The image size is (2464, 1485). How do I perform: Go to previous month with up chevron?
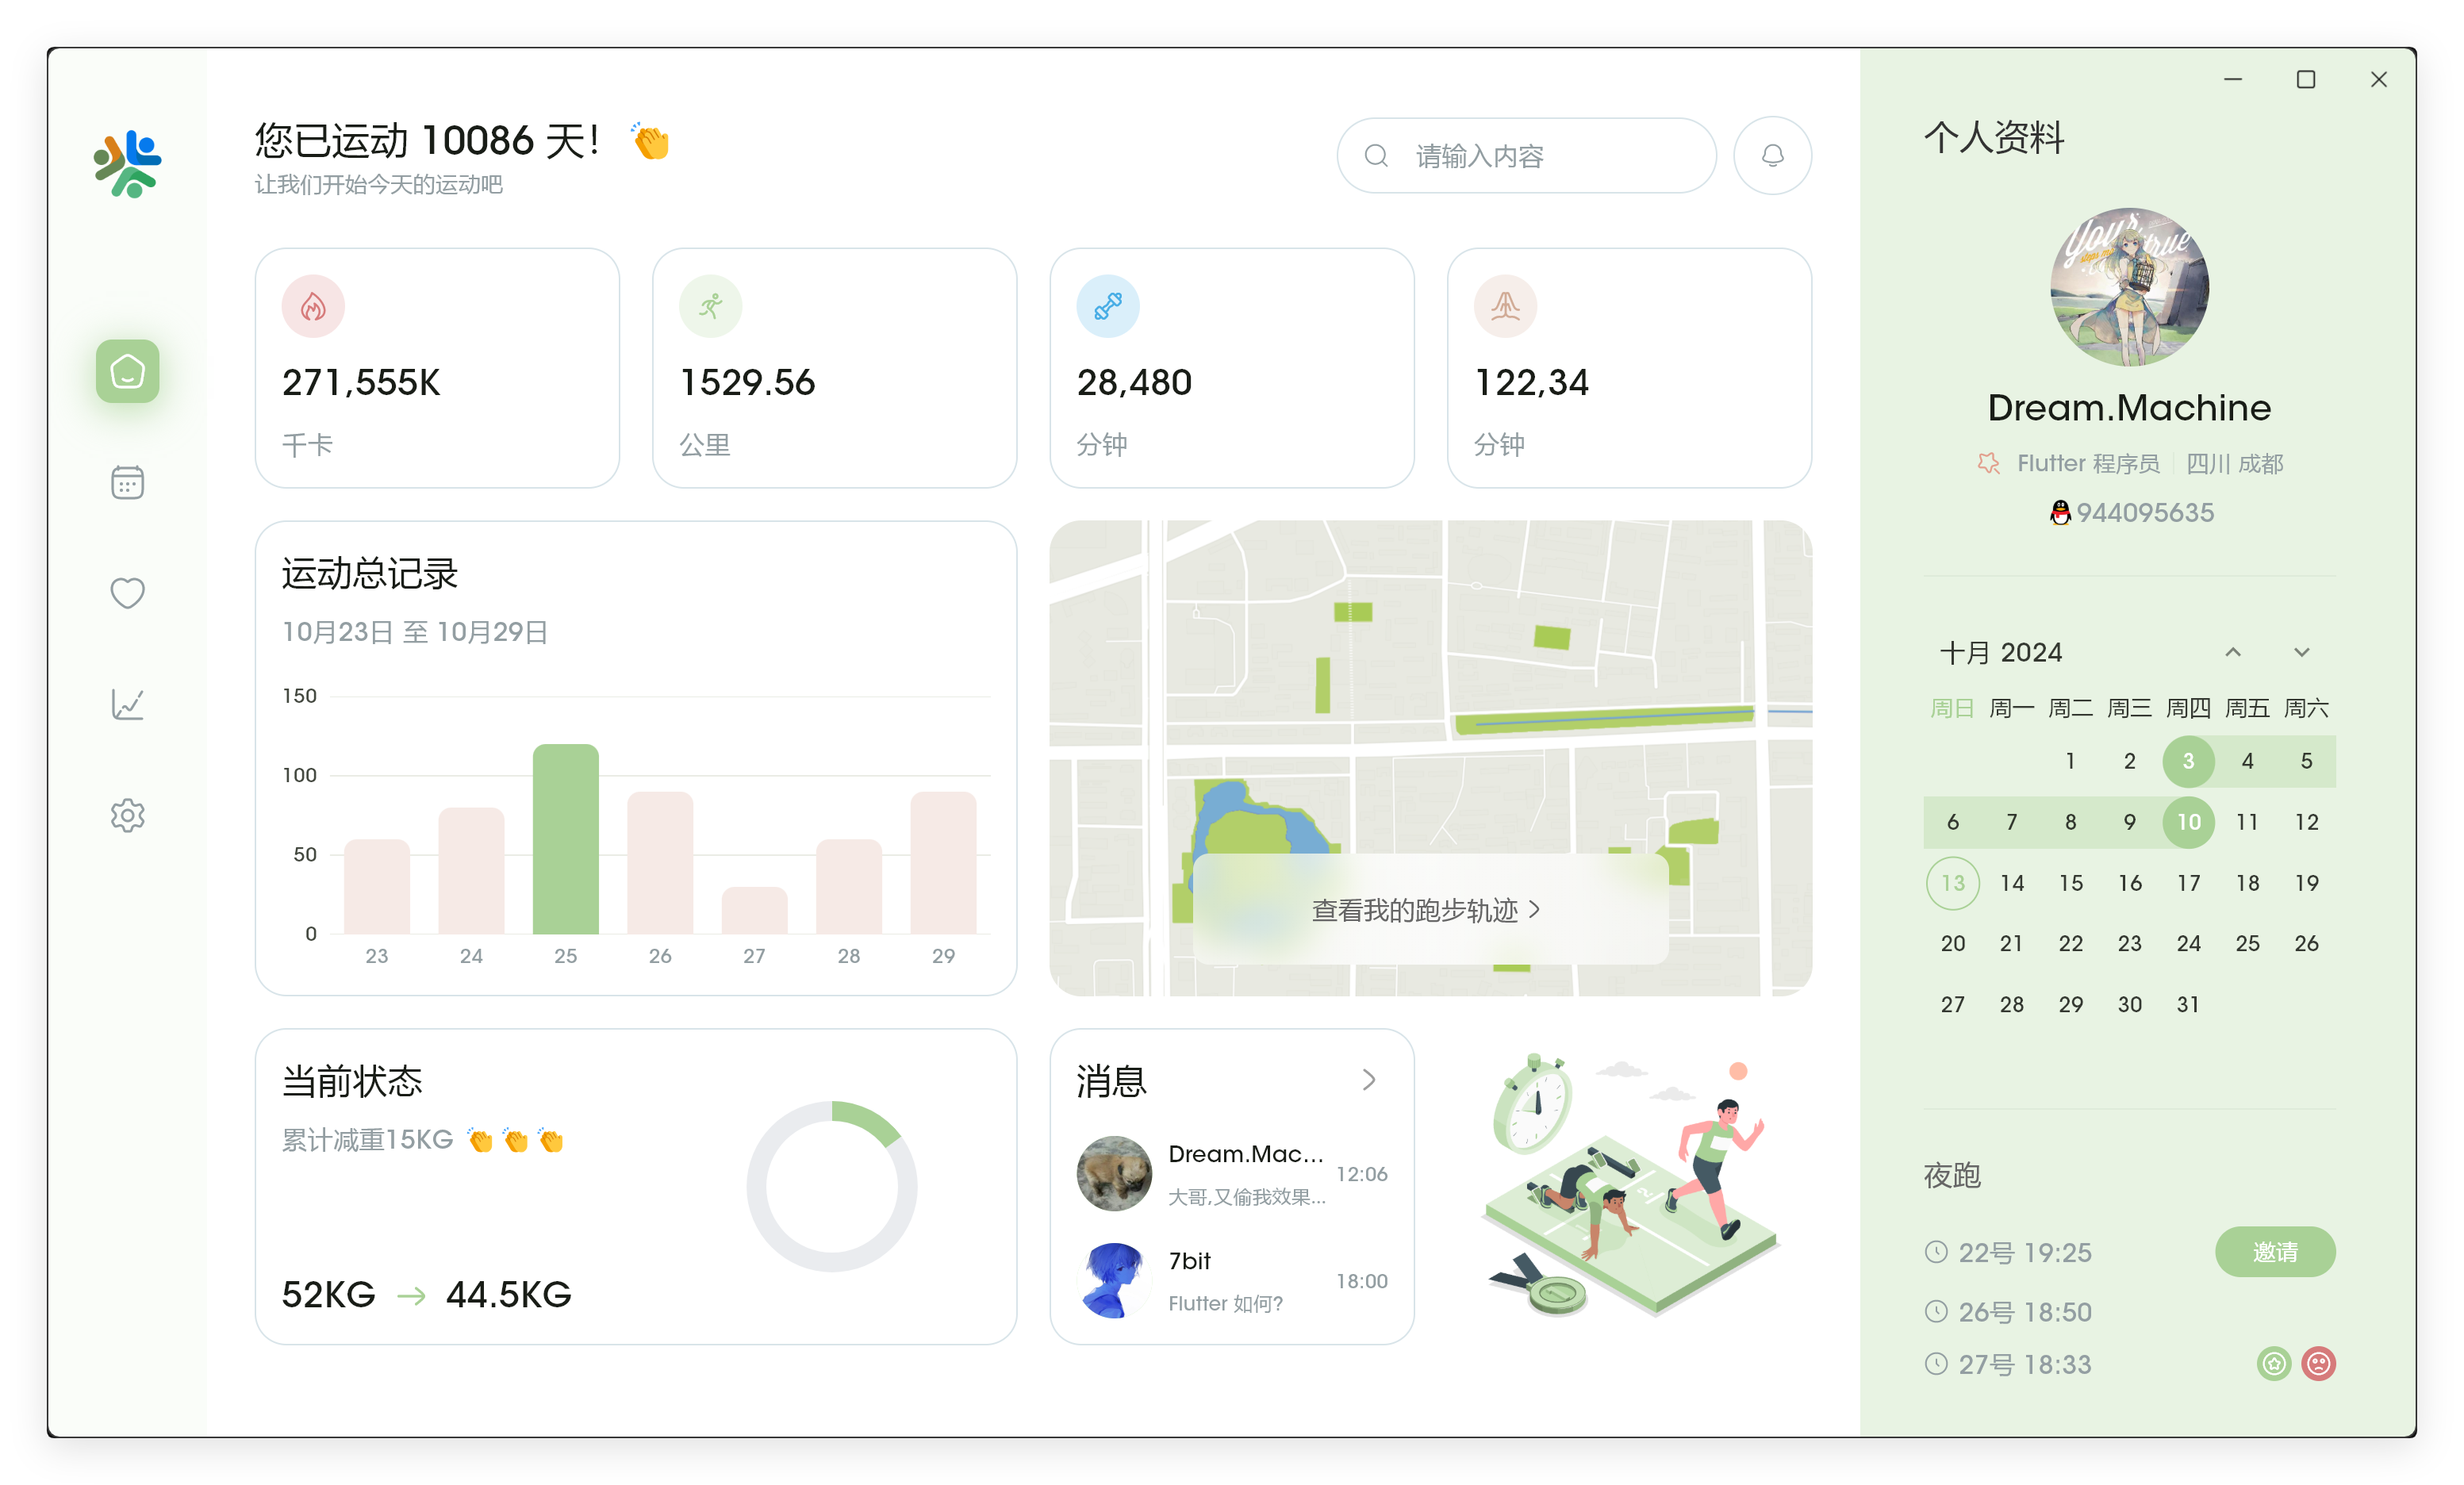click(2233, 652)
